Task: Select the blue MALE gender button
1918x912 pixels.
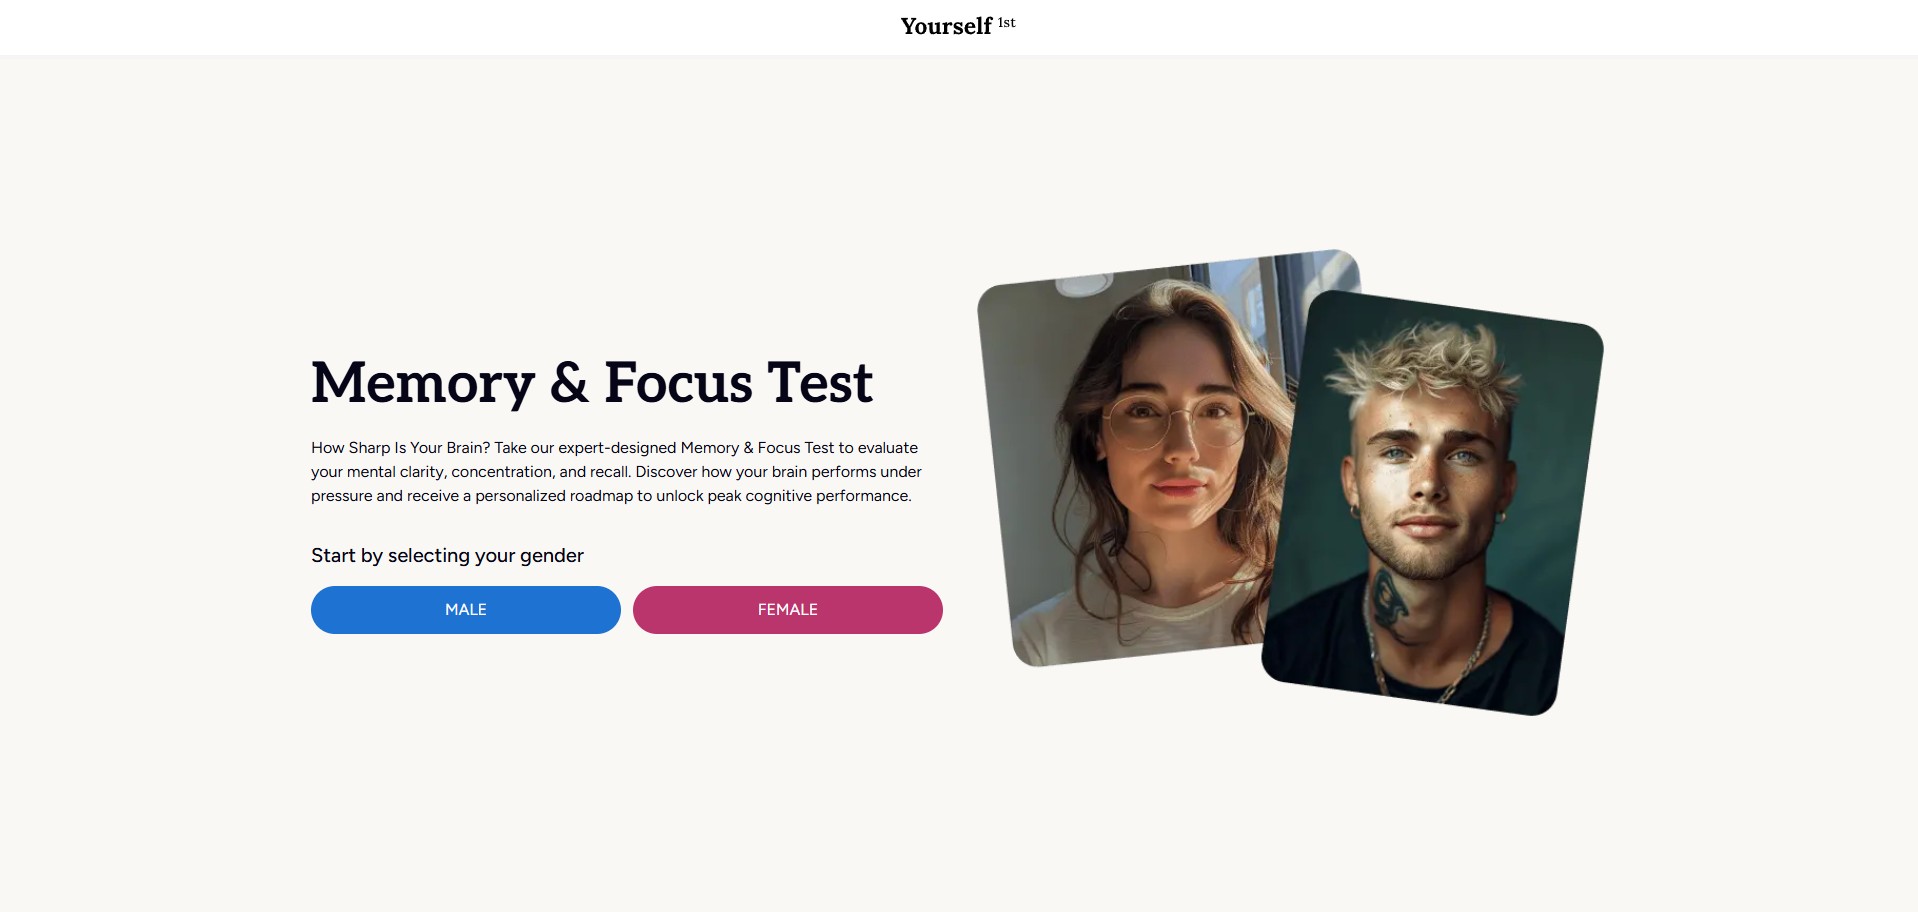Action: 465,610
